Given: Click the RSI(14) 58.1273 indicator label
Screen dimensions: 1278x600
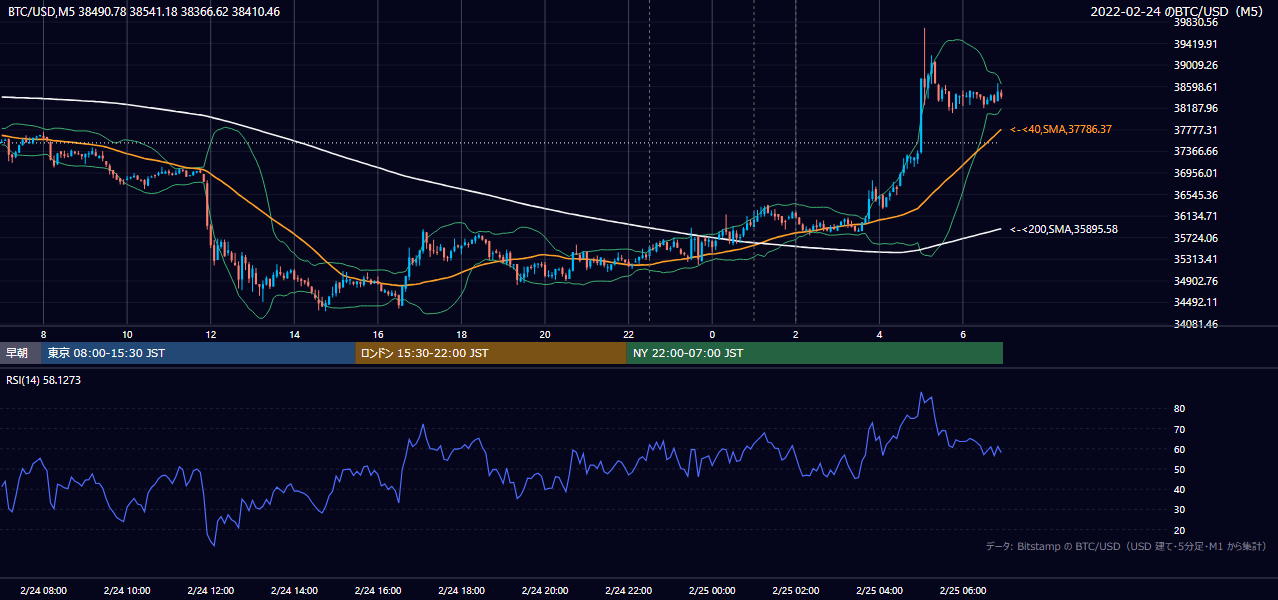Looking at the screenshot, I should (44, 380).
